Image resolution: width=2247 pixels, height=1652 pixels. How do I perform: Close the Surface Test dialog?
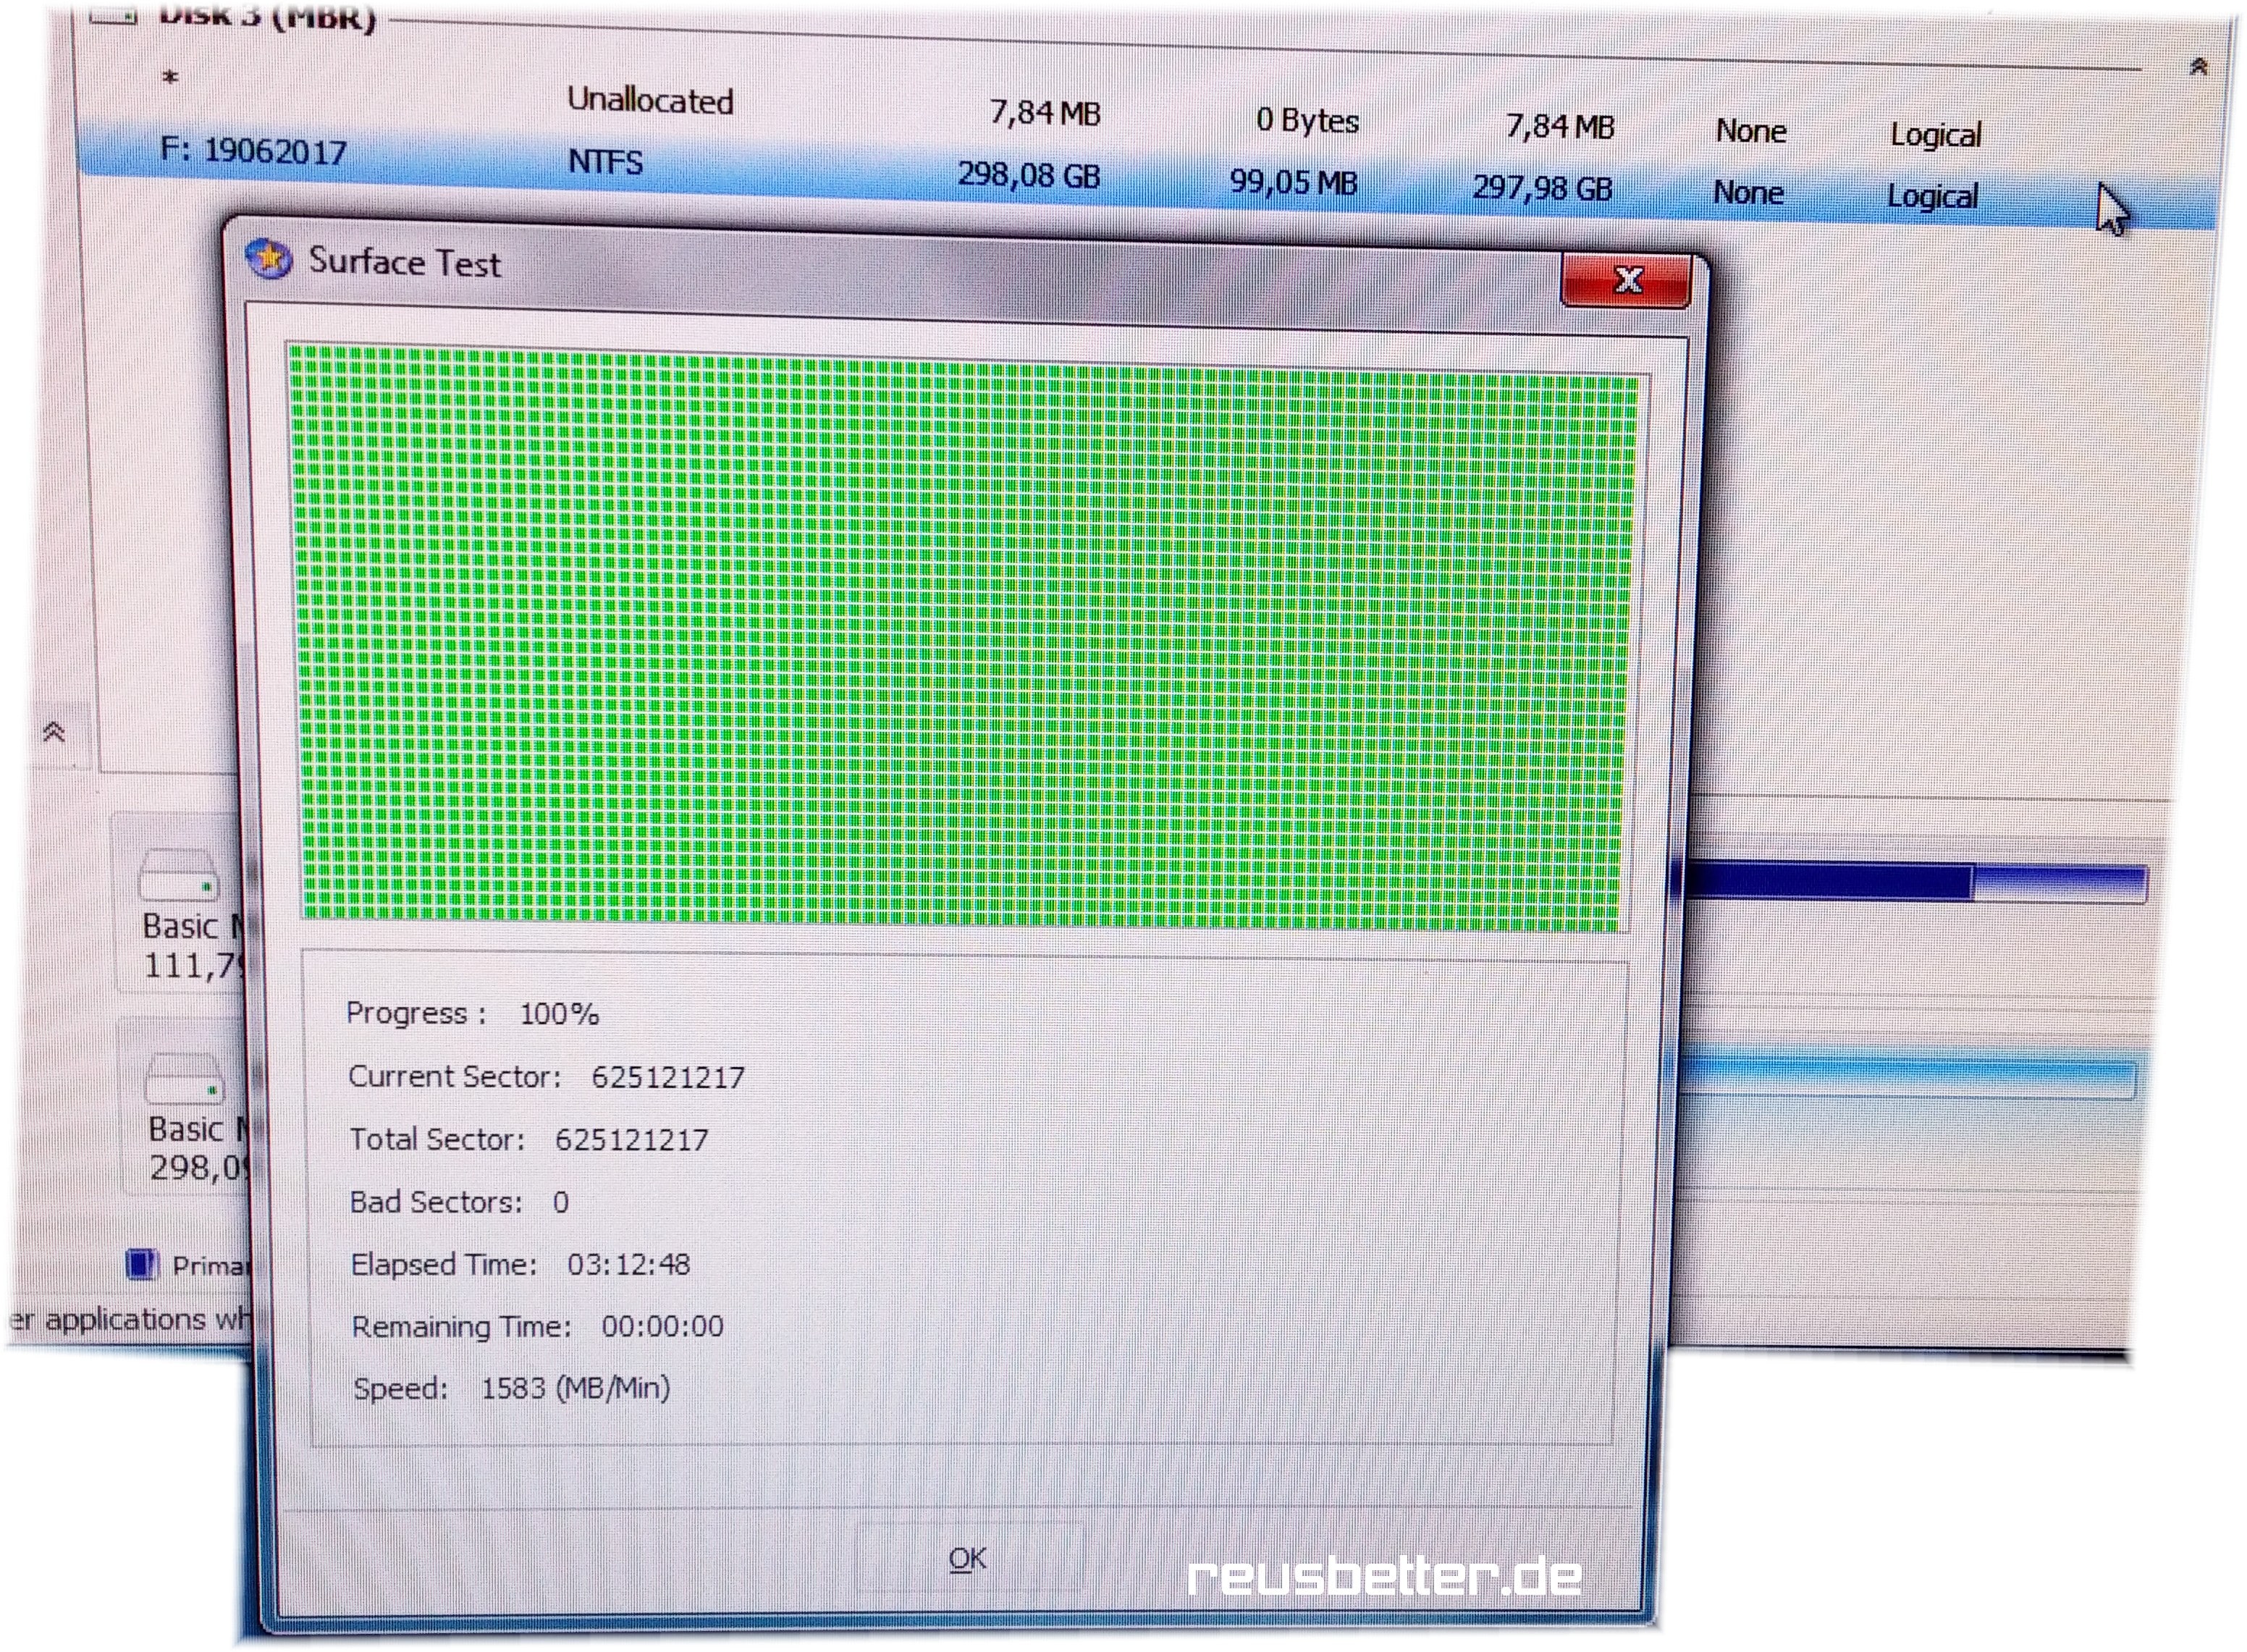tap(1626, 280)
